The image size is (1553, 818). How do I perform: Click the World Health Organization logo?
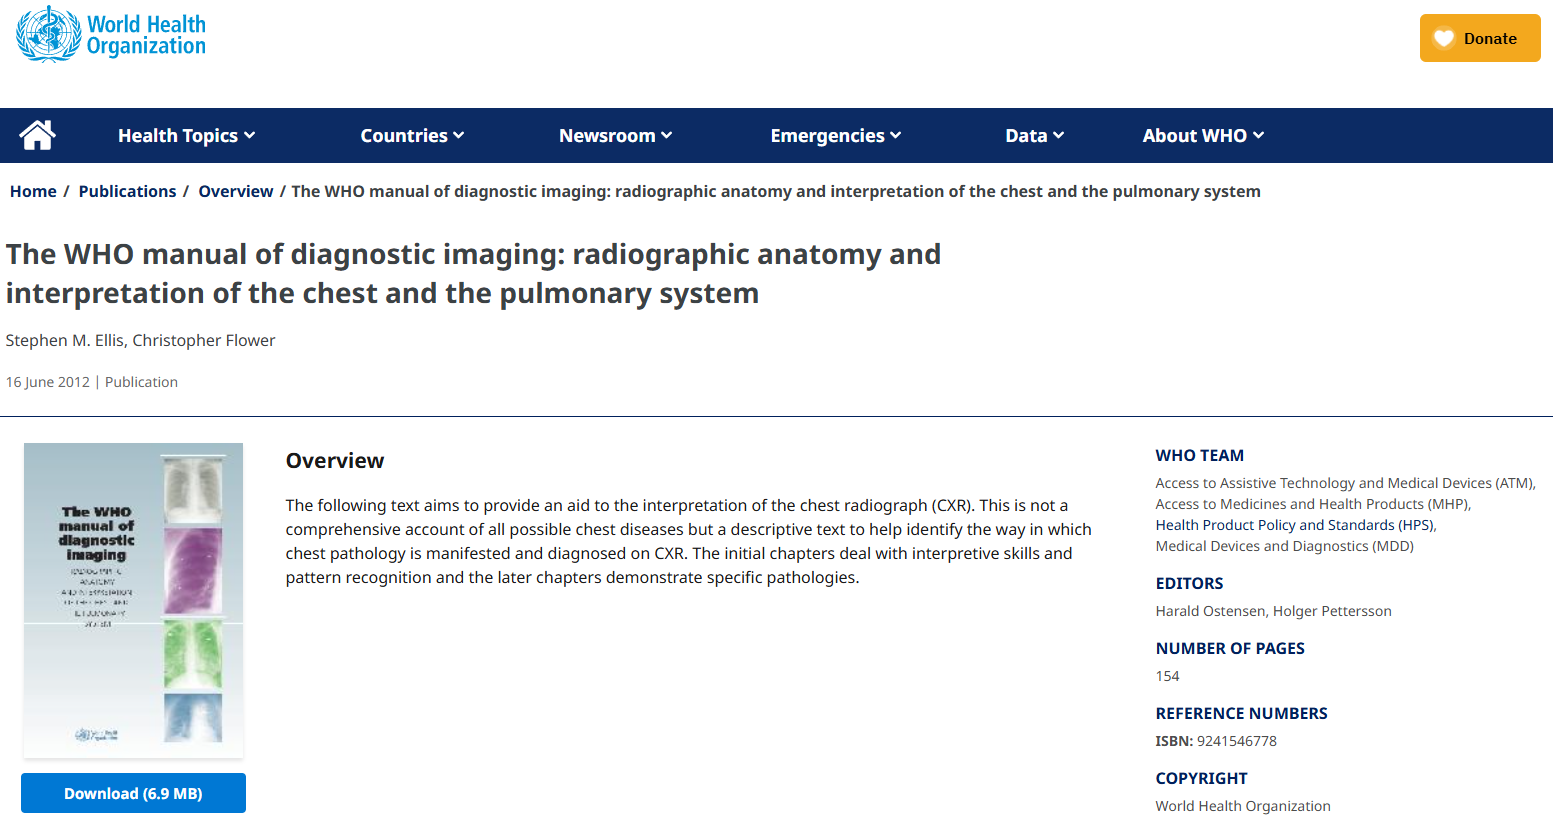111,34
